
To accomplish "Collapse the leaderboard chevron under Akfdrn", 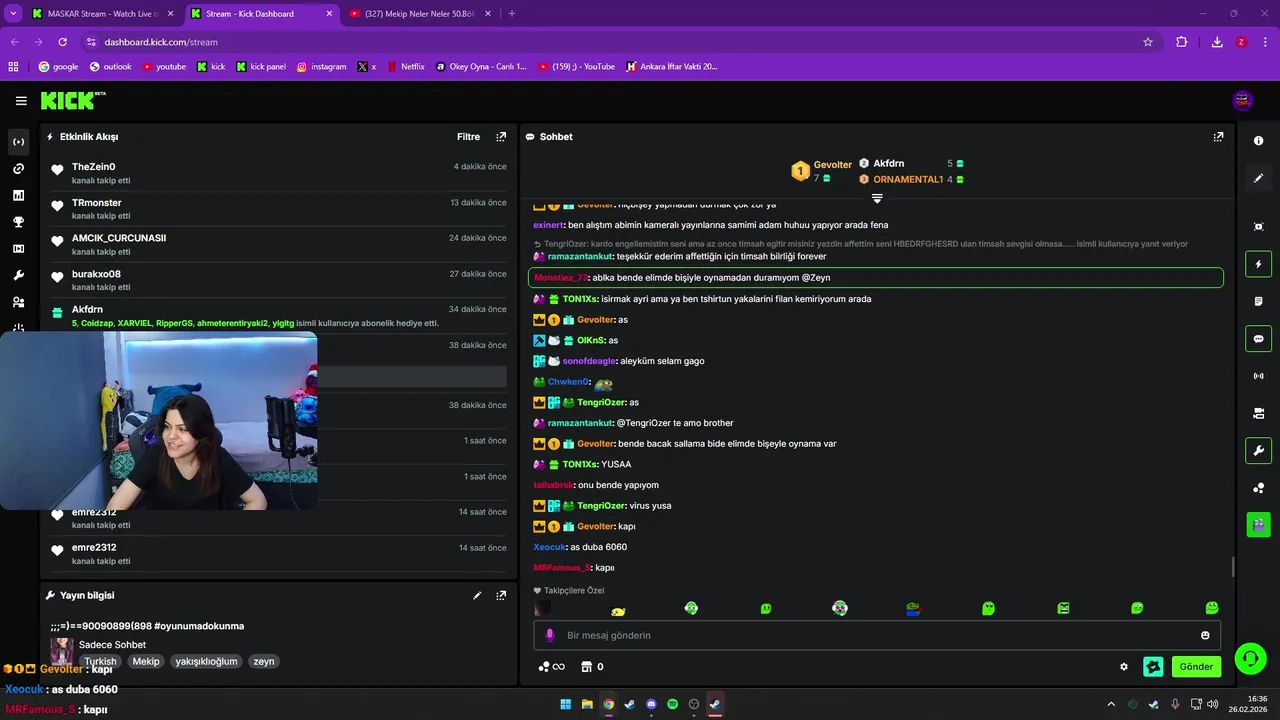I will (877, 198).
